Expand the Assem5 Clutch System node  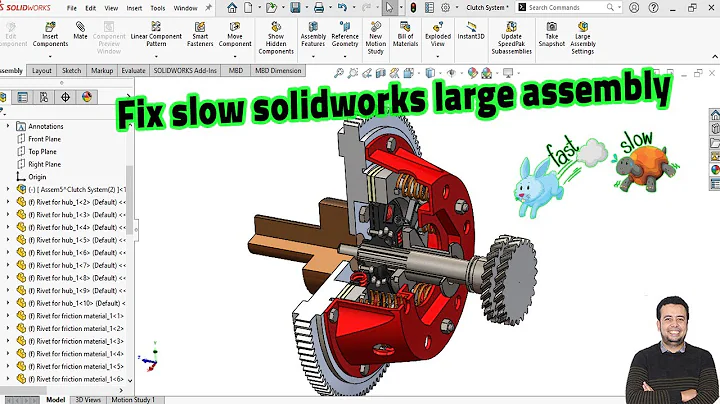(8, 189)
